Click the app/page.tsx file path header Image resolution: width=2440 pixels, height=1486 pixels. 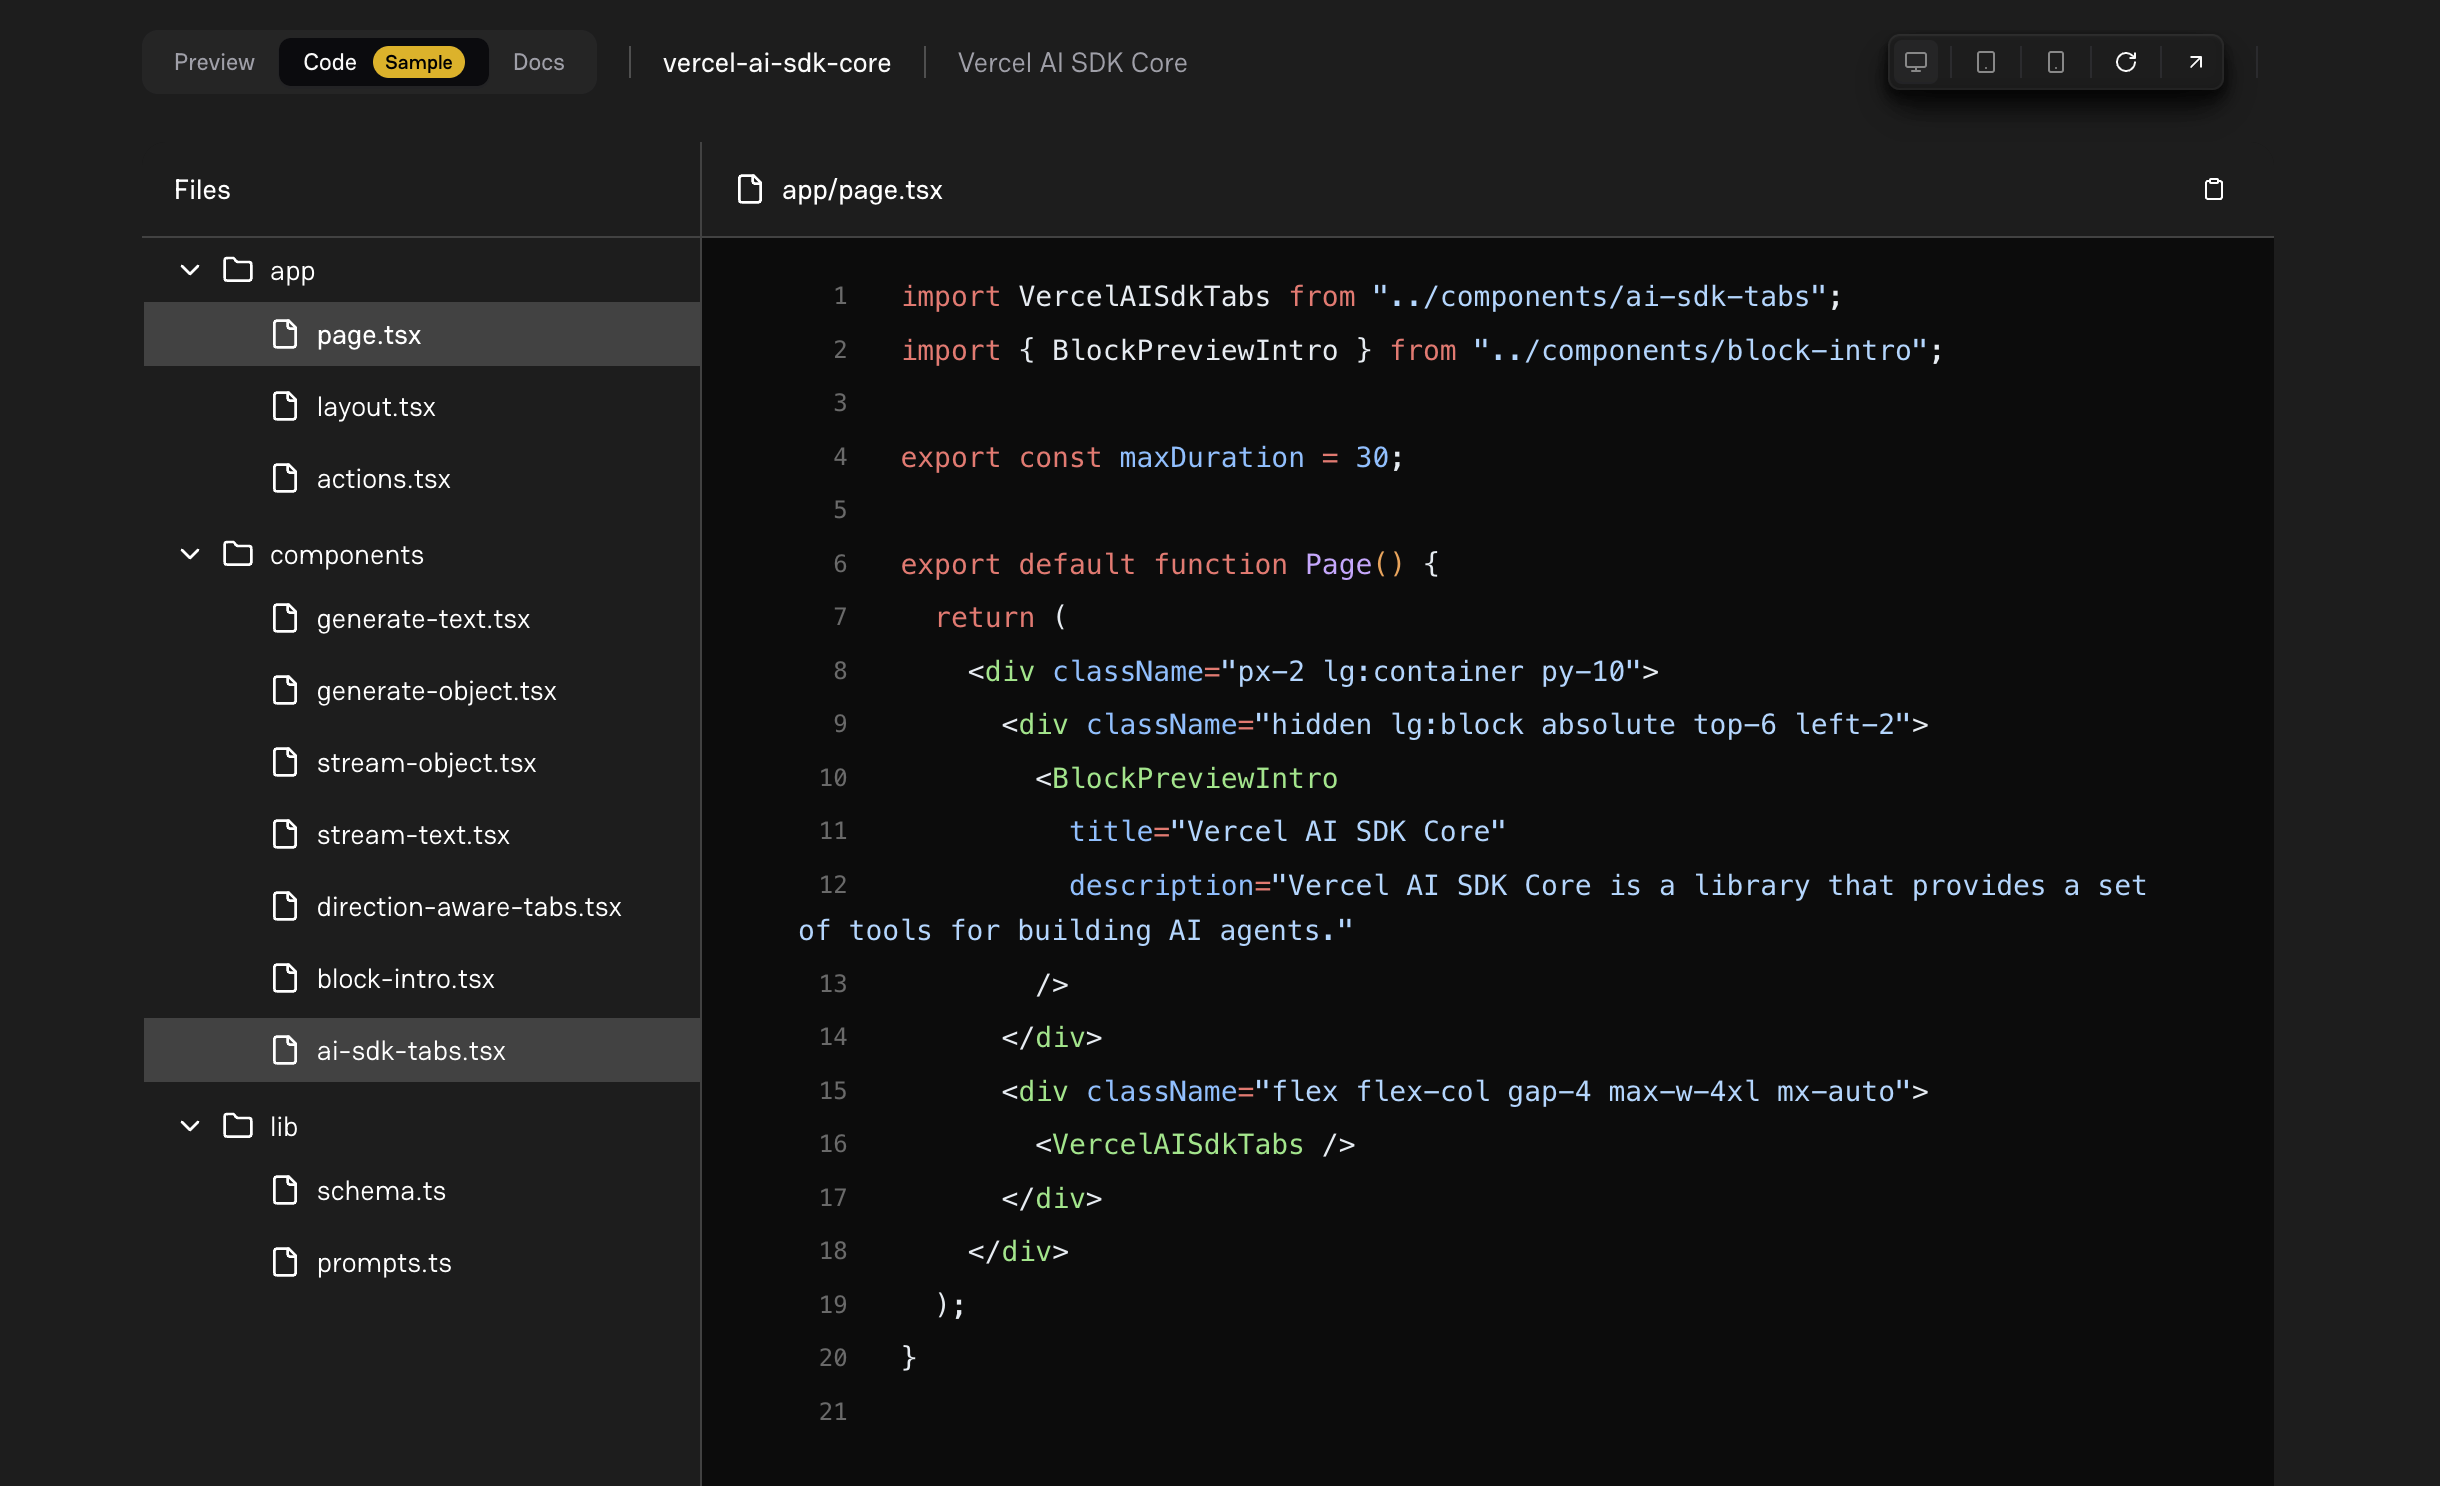coord(862,190)
